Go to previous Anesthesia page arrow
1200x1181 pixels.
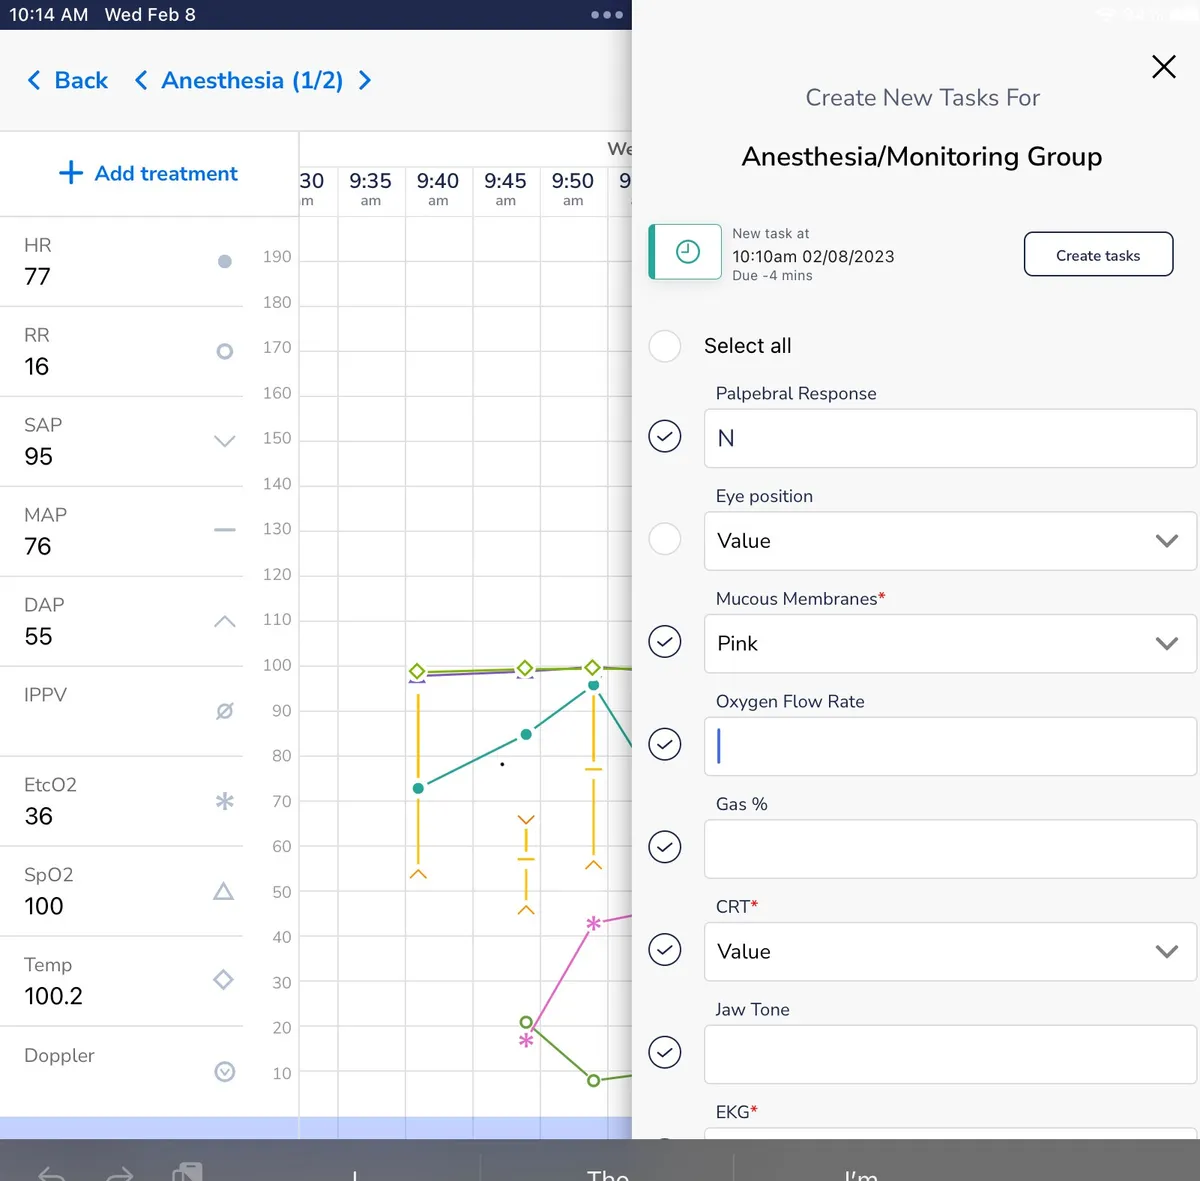[x=141, y=81]
